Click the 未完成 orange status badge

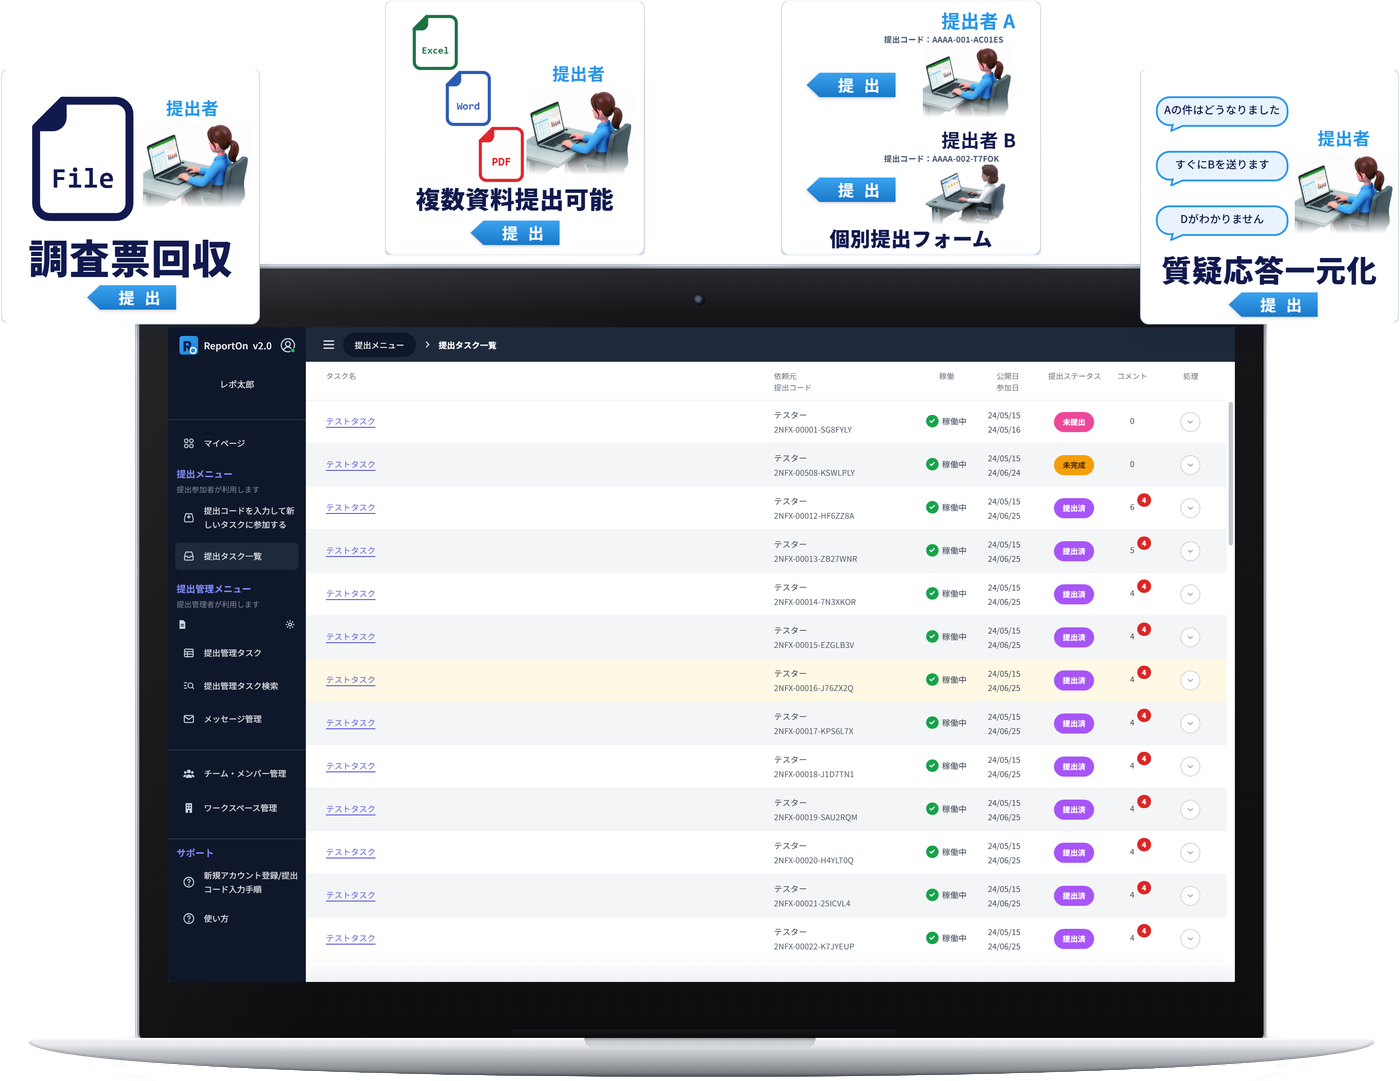tap(1074, 465)
